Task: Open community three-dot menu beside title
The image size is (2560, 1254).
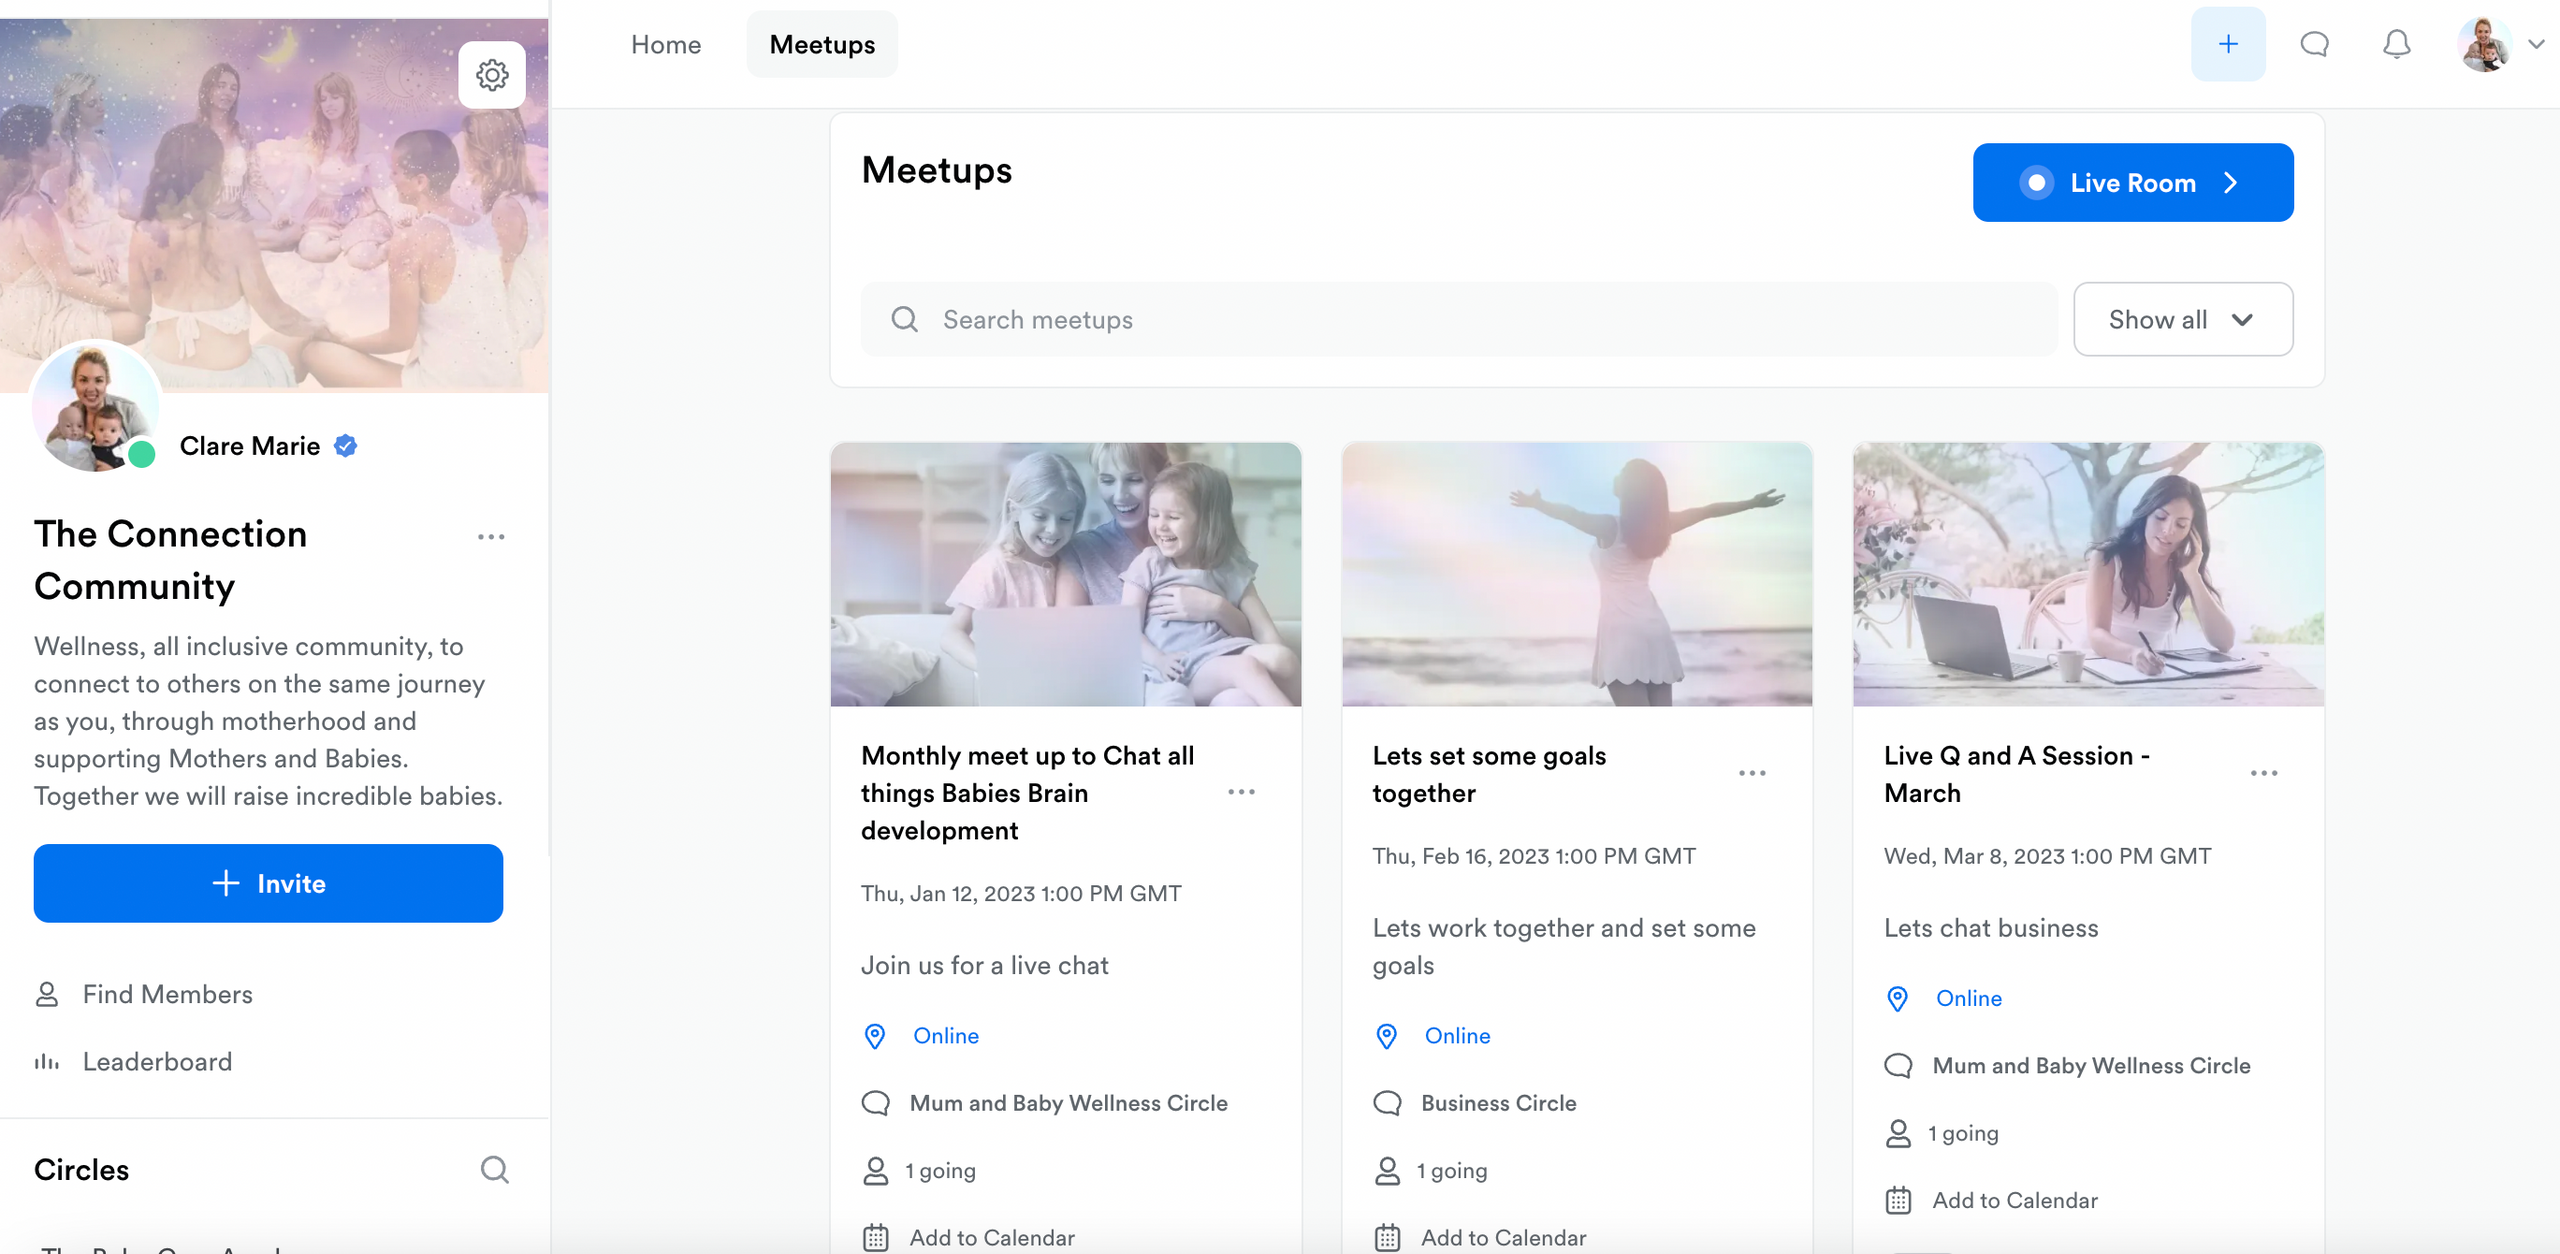Action: (x=491, y=537)
